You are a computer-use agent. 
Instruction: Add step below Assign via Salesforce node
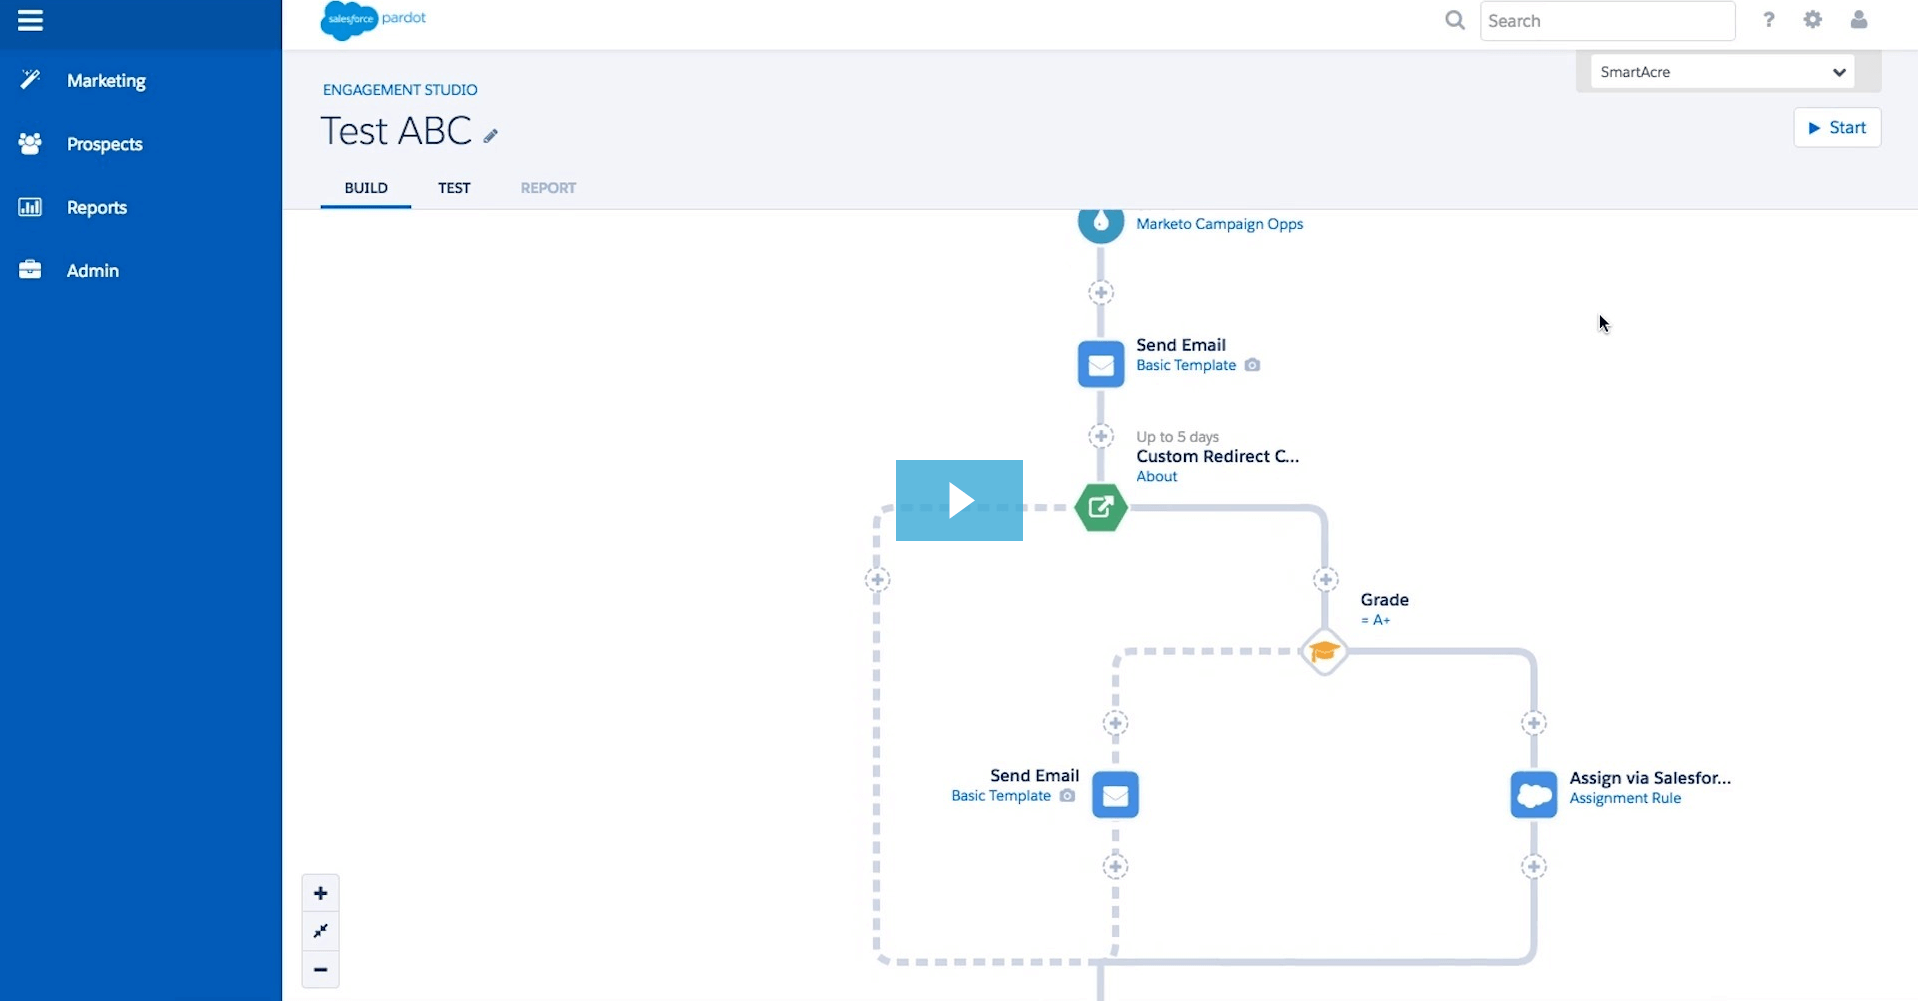click(x=1533, y=867)
